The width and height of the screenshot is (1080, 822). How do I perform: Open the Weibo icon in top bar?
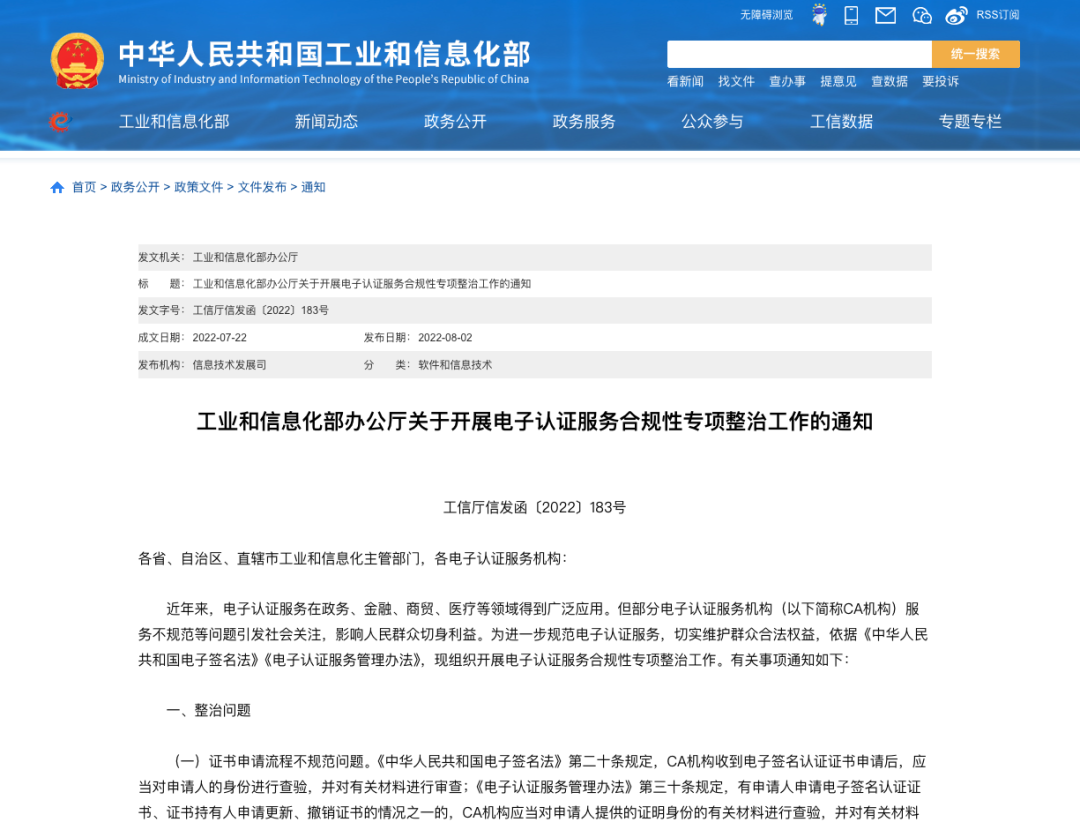point(956,15)
